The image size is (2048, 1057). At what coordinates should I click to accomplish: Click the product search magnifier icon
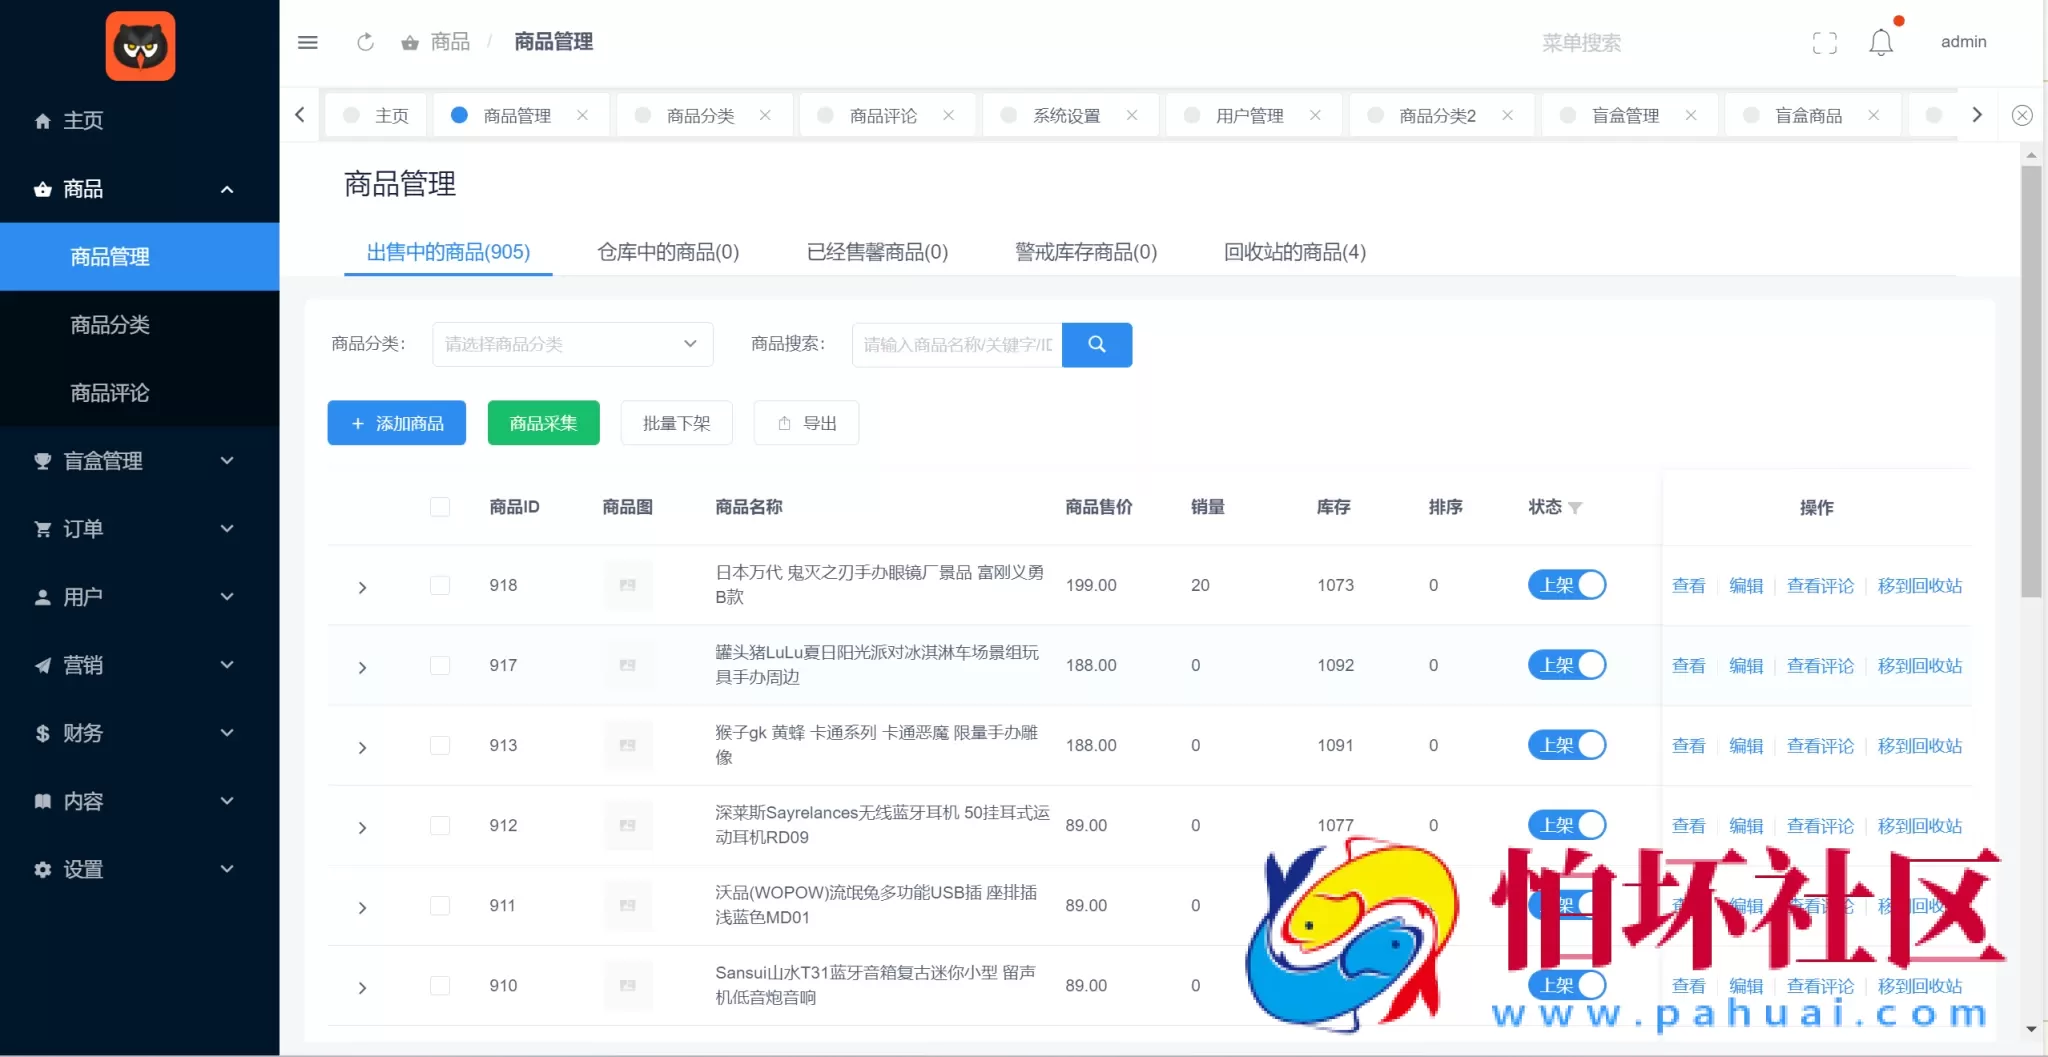1096,344
